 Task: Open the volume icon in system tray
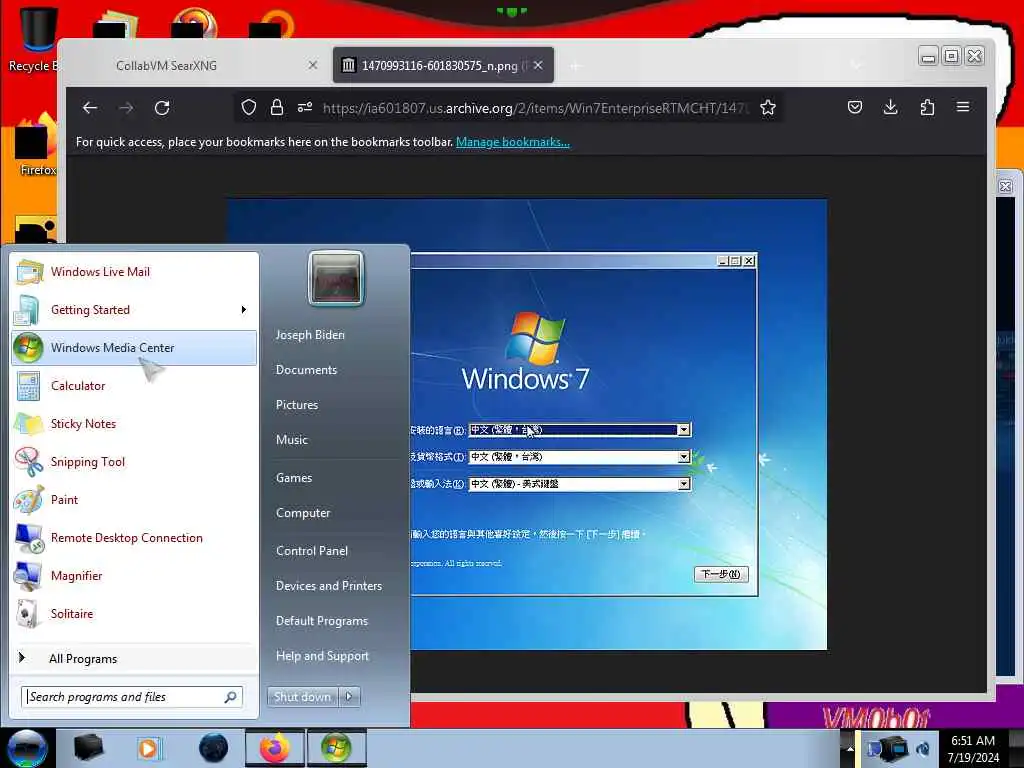pos(923,749)
